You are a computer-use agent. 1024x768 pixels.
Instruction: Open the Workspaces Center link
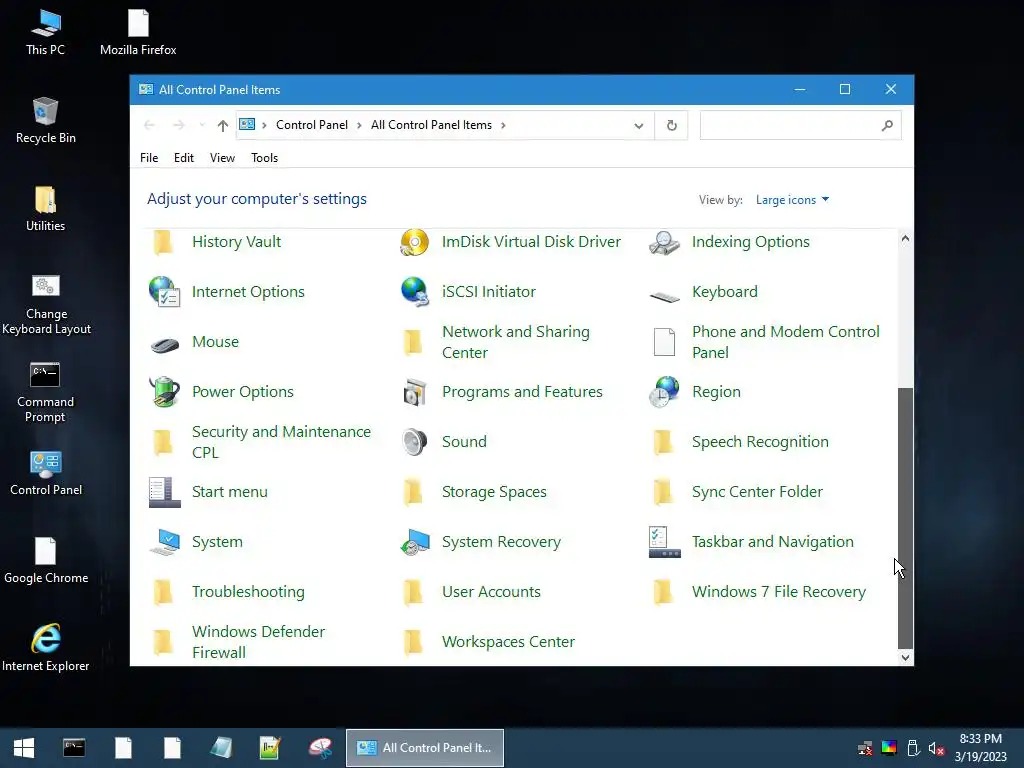pyautogui.click(x=508, y=642)
